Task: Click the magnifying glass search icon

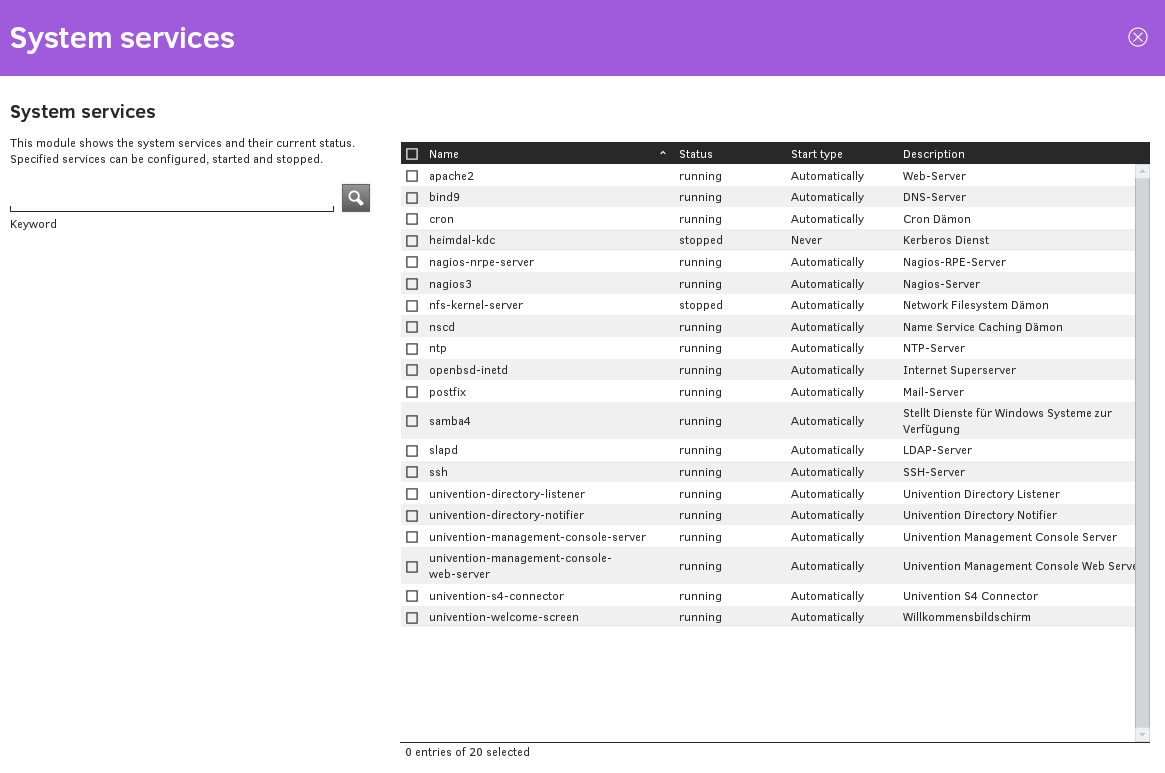Action: coord(355,198)
